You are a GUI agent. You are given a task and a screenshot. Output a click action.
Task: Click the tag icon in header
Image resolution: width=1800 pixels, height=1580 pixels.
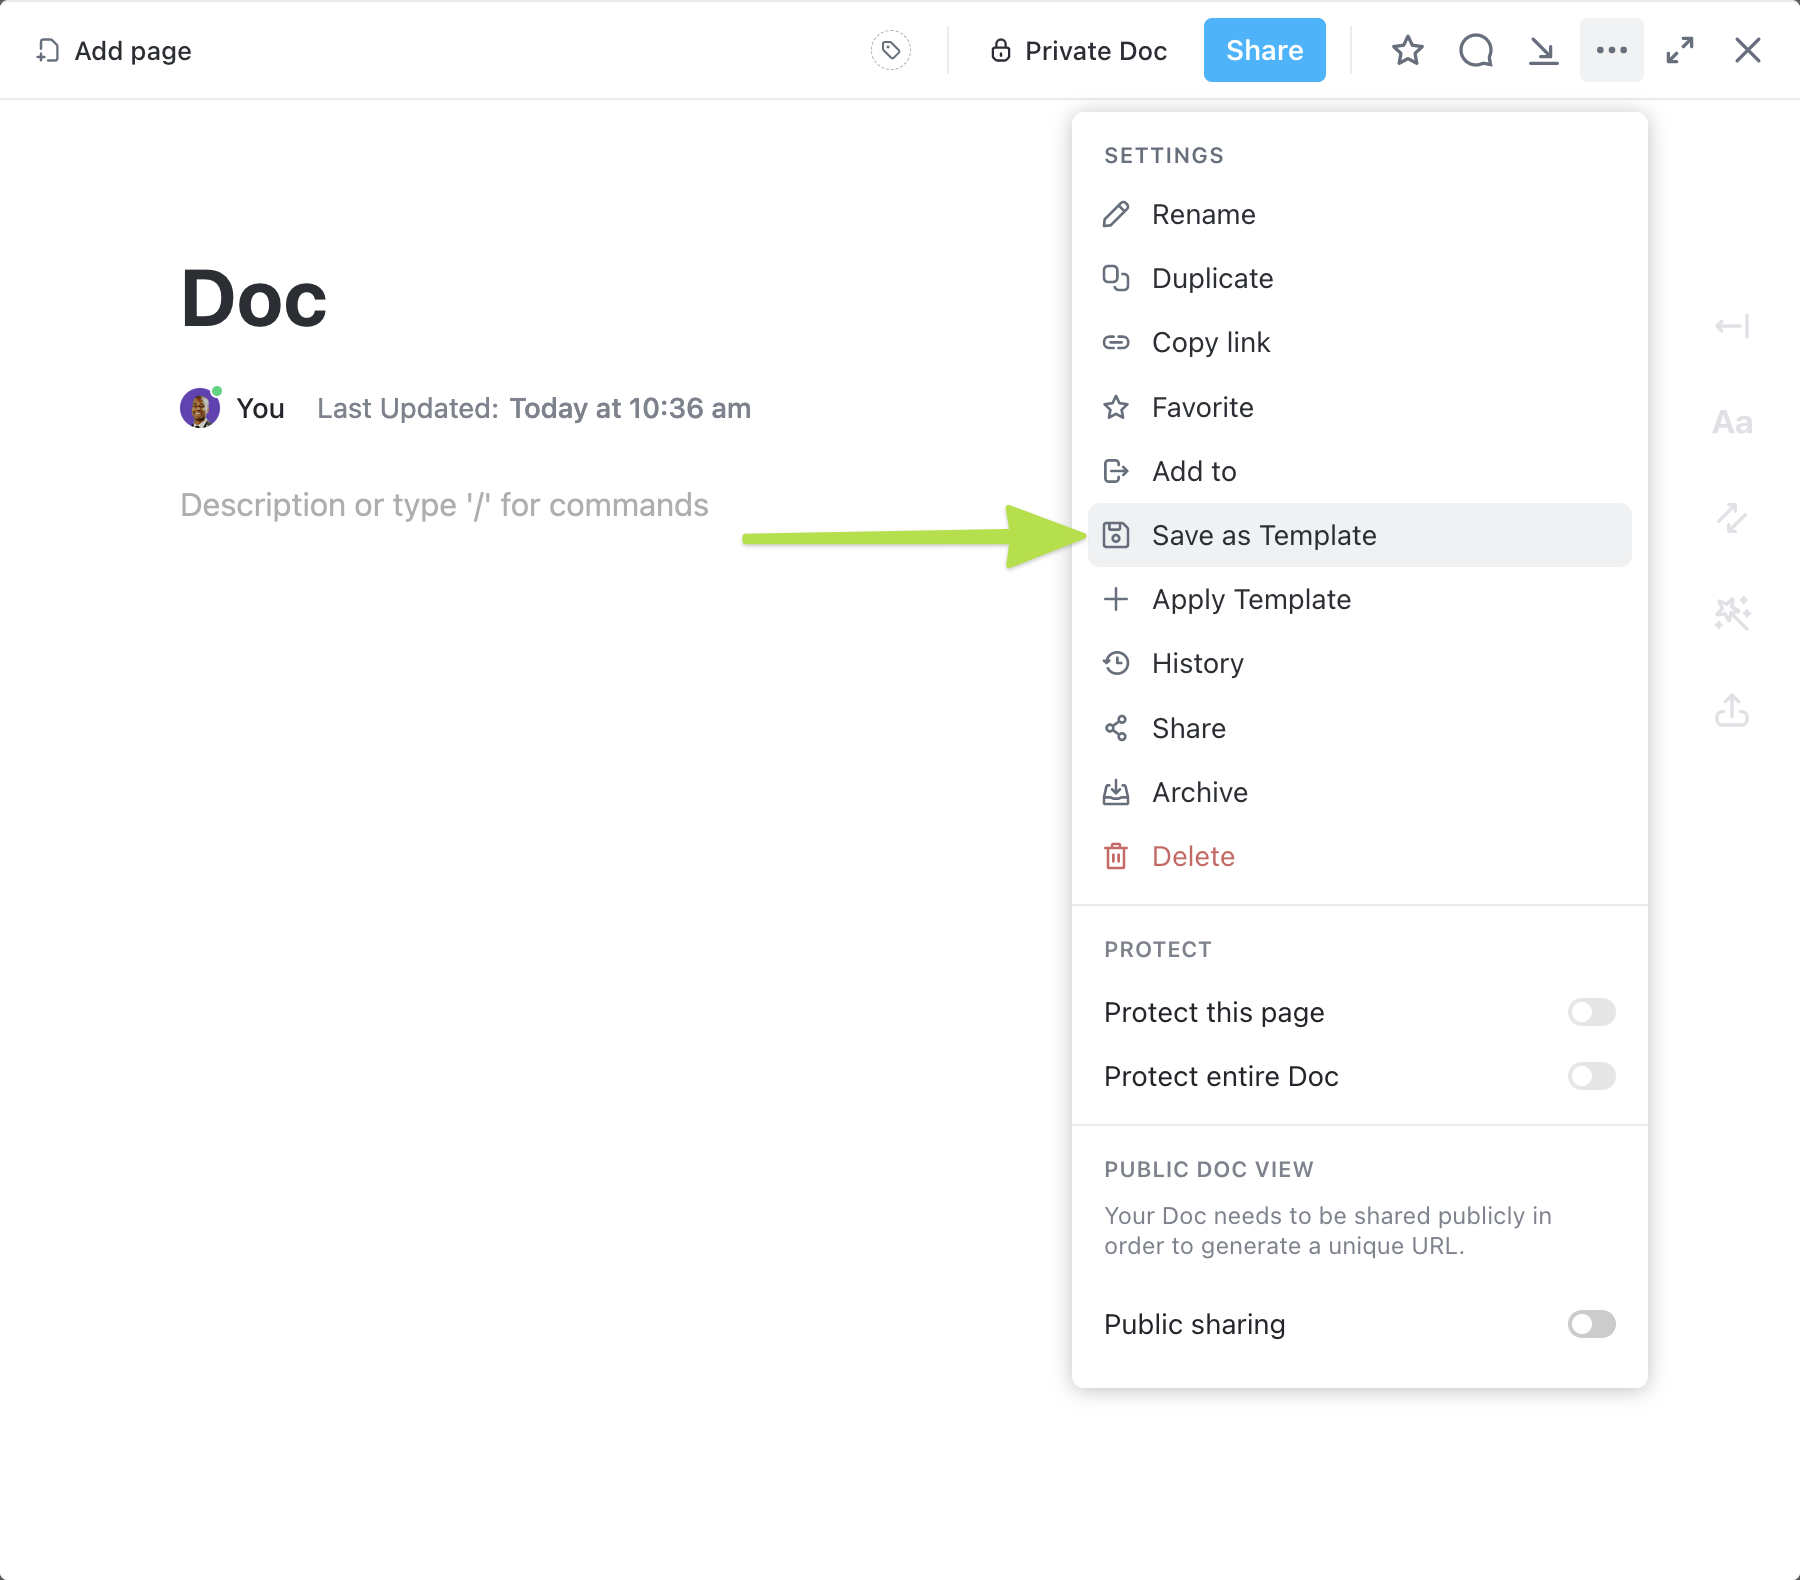890,50
